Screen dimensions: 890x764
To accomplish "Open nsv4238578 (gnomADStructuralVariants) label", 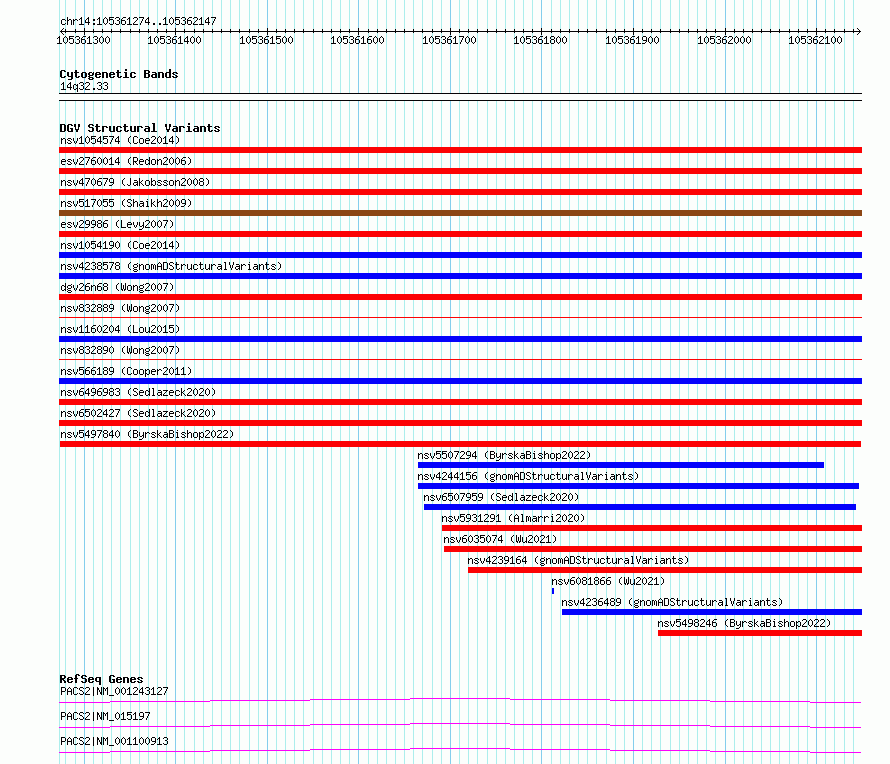I will coord(171,266).
